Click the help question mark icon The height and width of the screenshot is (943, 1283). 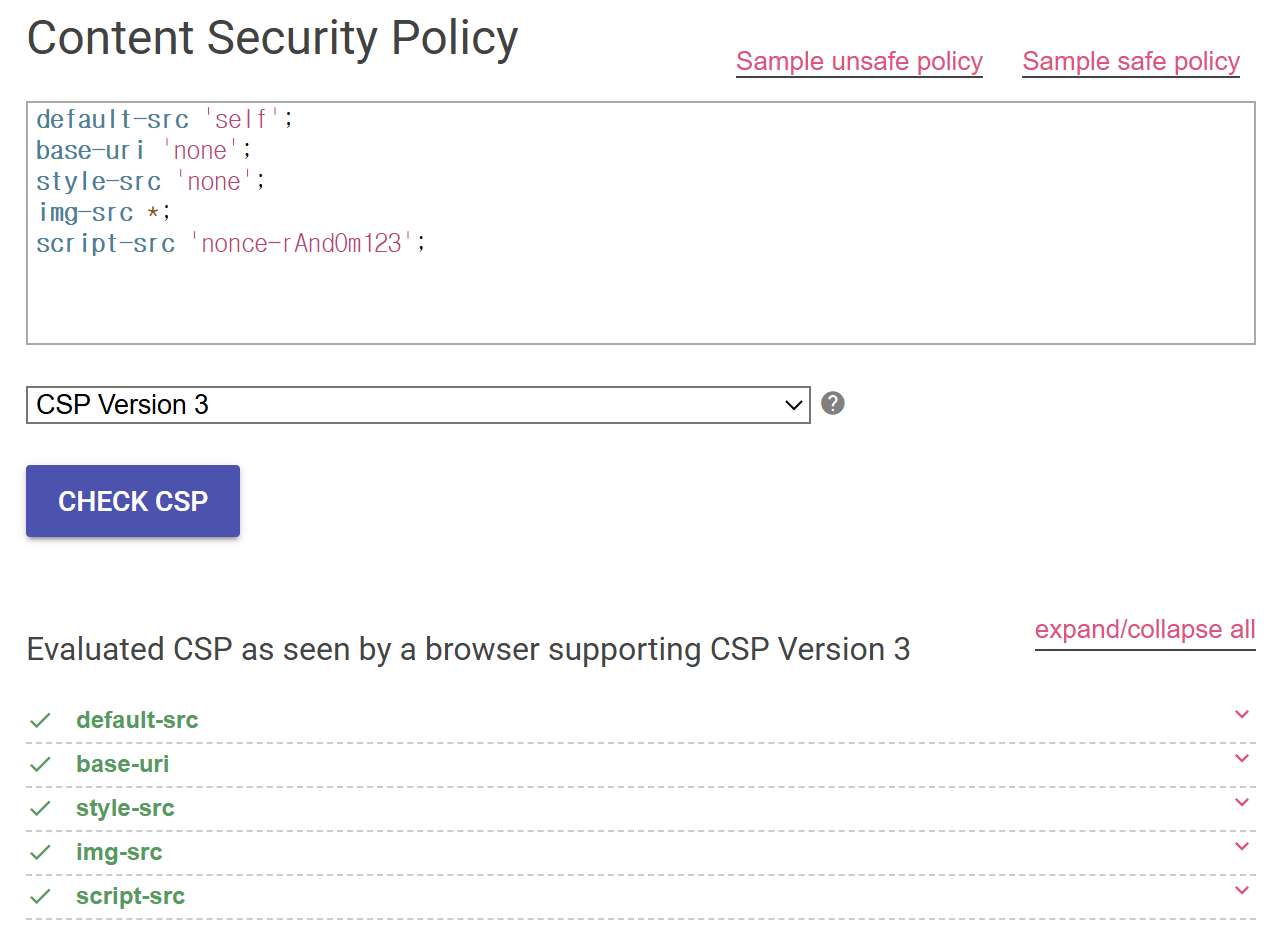click(x=833, y=403)
